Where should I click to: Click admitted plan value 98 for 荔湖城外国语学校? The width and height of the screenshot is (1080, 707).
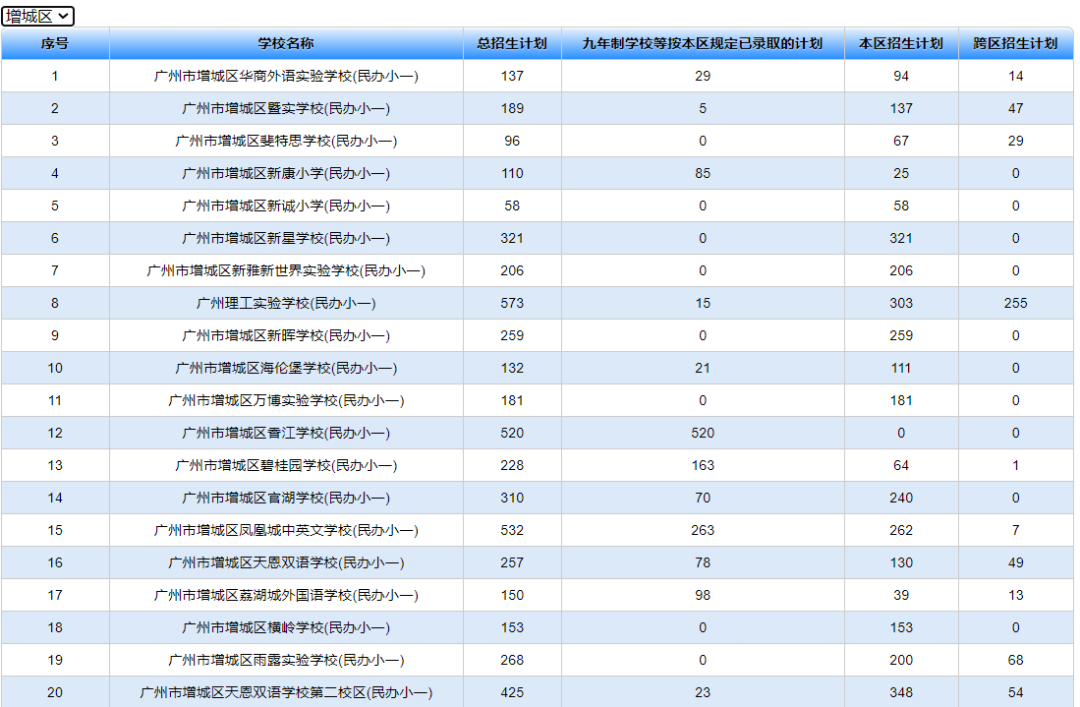[703, 595]
